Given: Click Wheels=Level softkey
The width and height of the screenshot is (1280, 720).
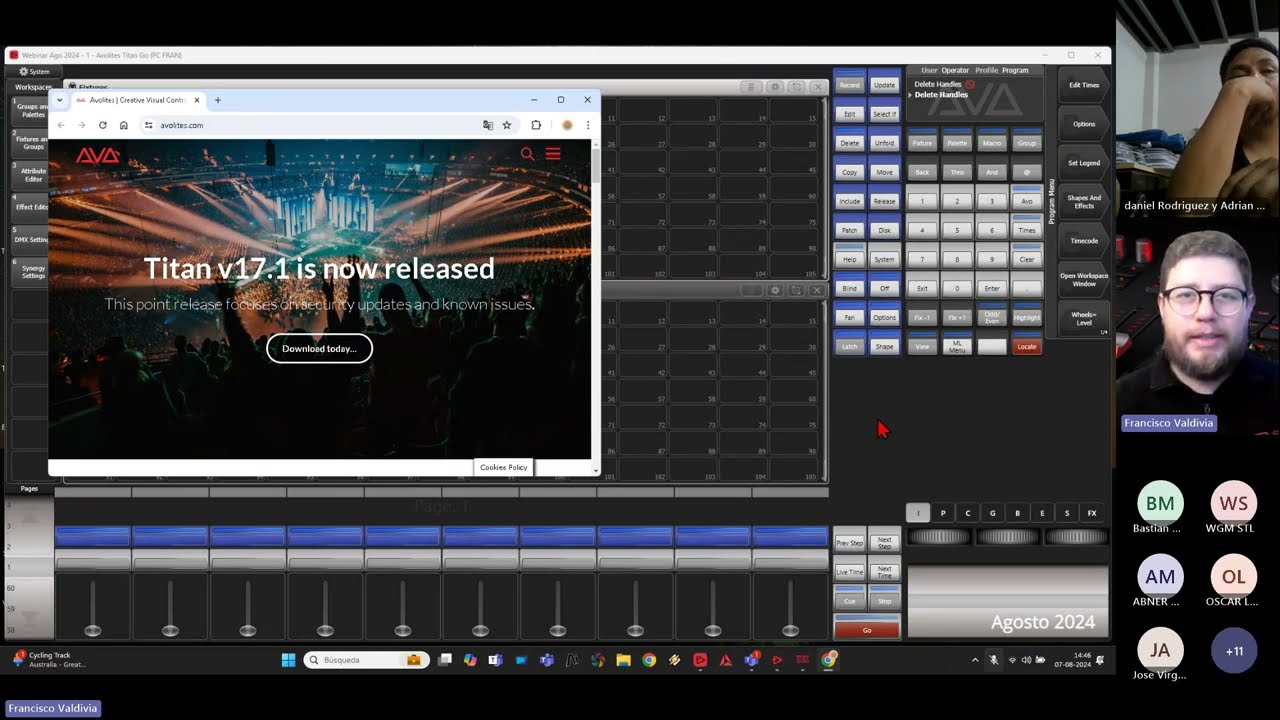Looking at the screenshot, I should tap(1084, 318).
